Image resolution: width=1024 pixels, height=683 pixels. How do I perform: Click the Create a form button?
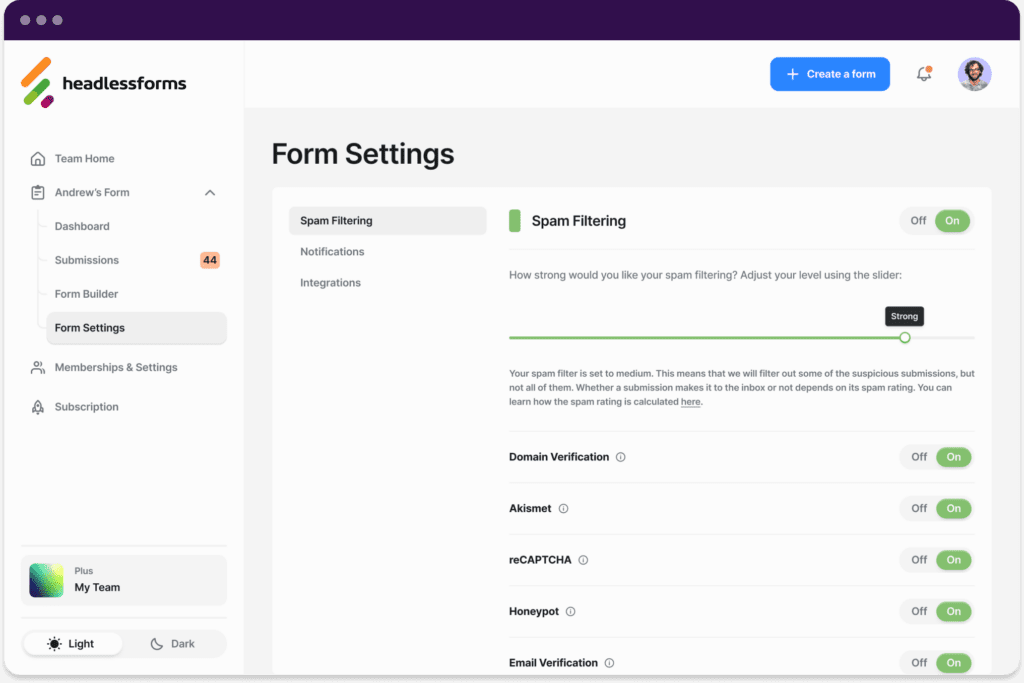click(830, 74)
